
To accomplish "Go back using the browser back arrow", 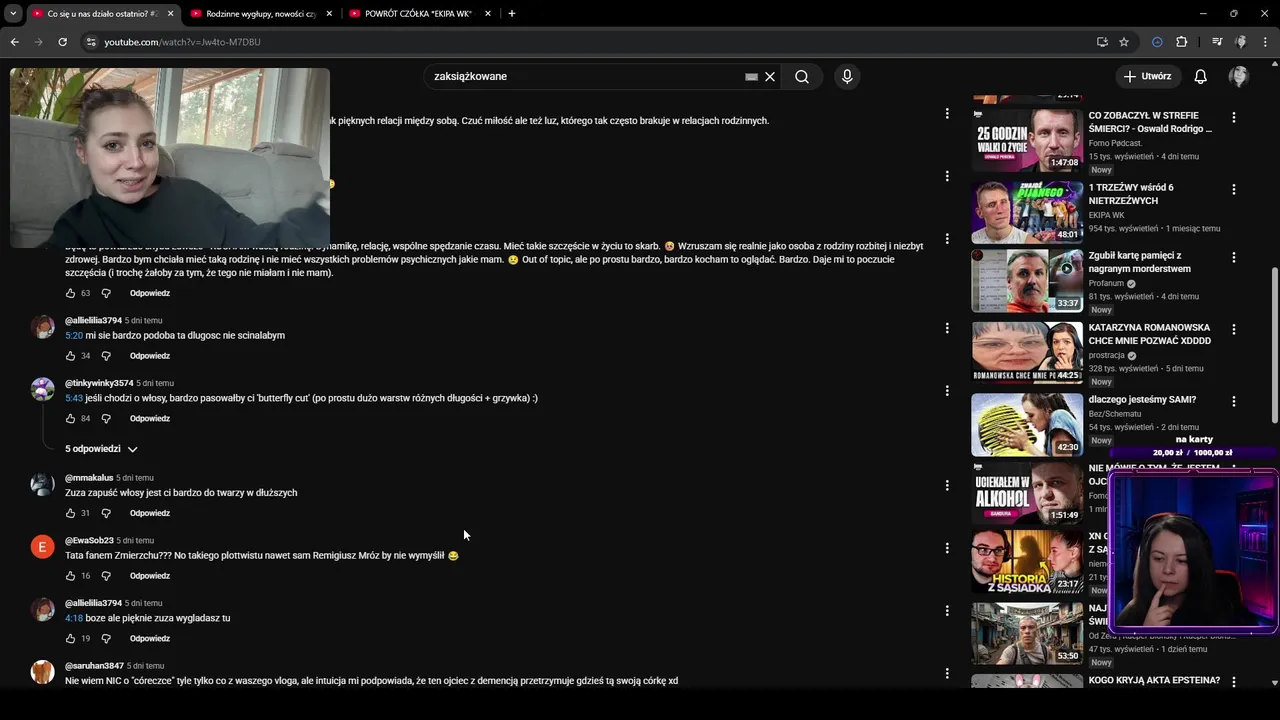I will (14, 42).
